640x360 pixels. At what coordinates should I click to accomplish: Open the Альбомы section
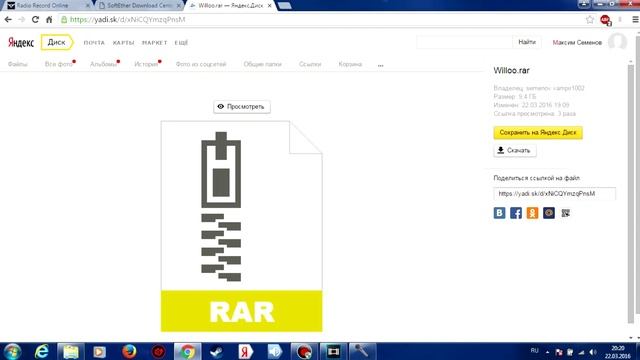point(103,64)
